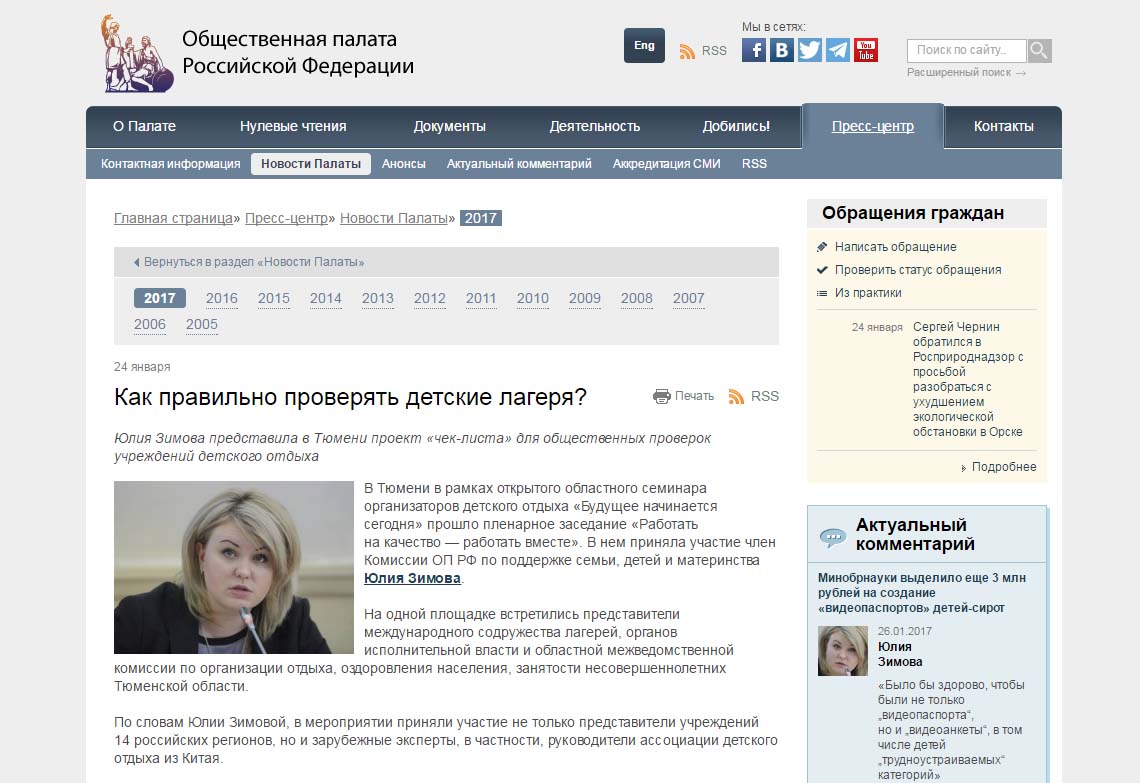Select year 2008 in archive list
1140x783 pixels.
coord(637,298)
